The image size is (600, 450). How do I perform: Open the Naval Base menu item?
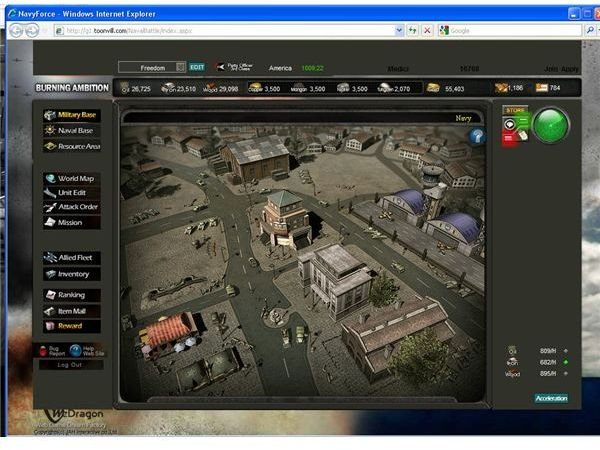point(72,130)
